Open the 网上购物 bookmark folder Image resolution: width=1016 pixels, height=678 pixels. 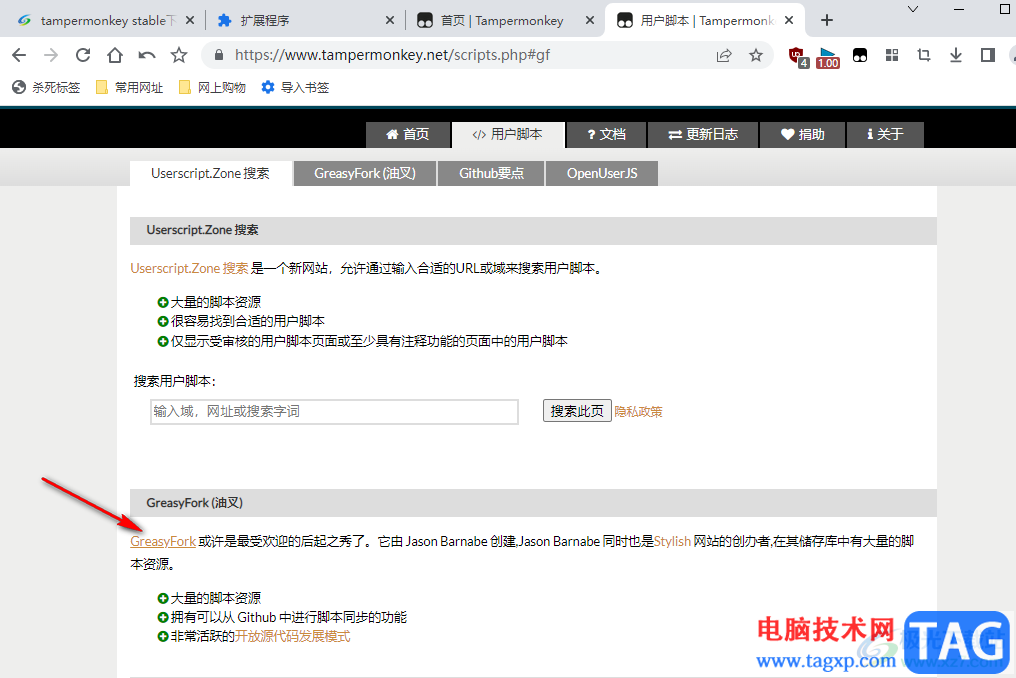(x=212, y=88)
